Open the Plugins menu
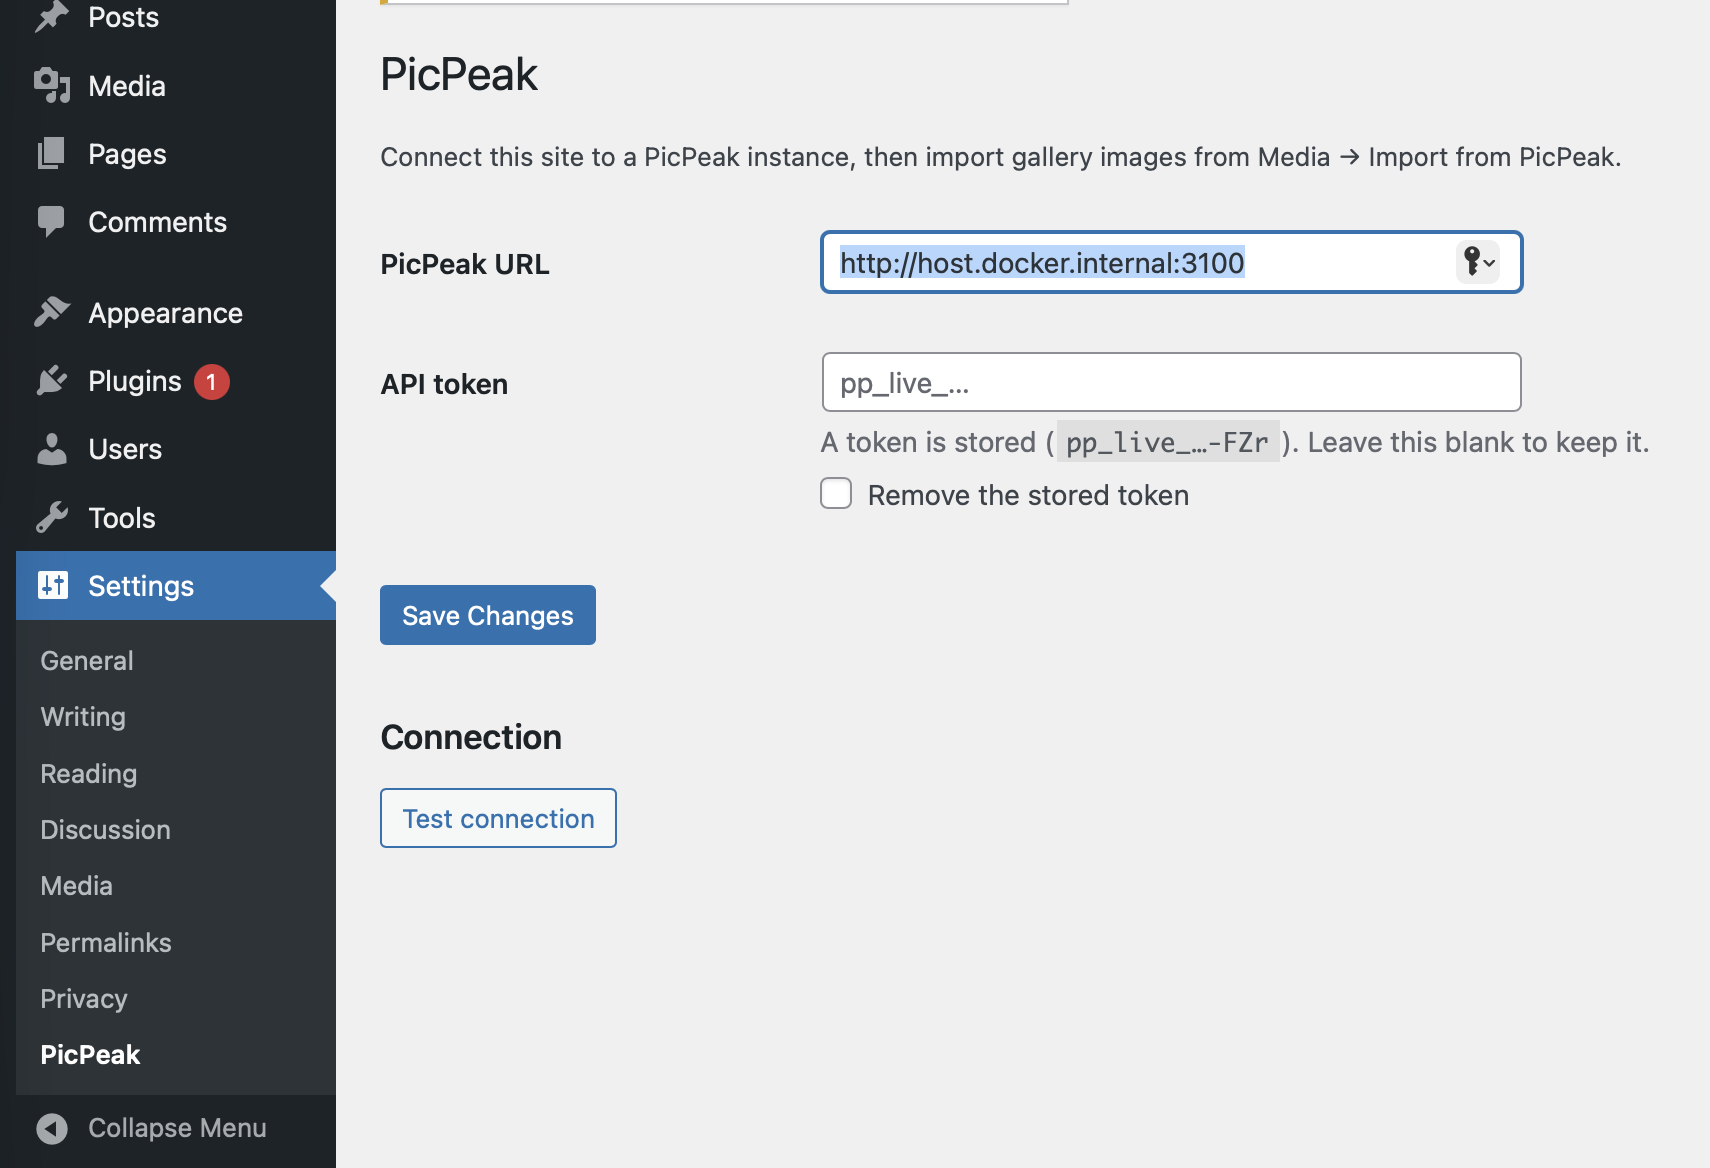Image resolution: width=1710 pixels, height=1168 pixels. pos(176,381)
